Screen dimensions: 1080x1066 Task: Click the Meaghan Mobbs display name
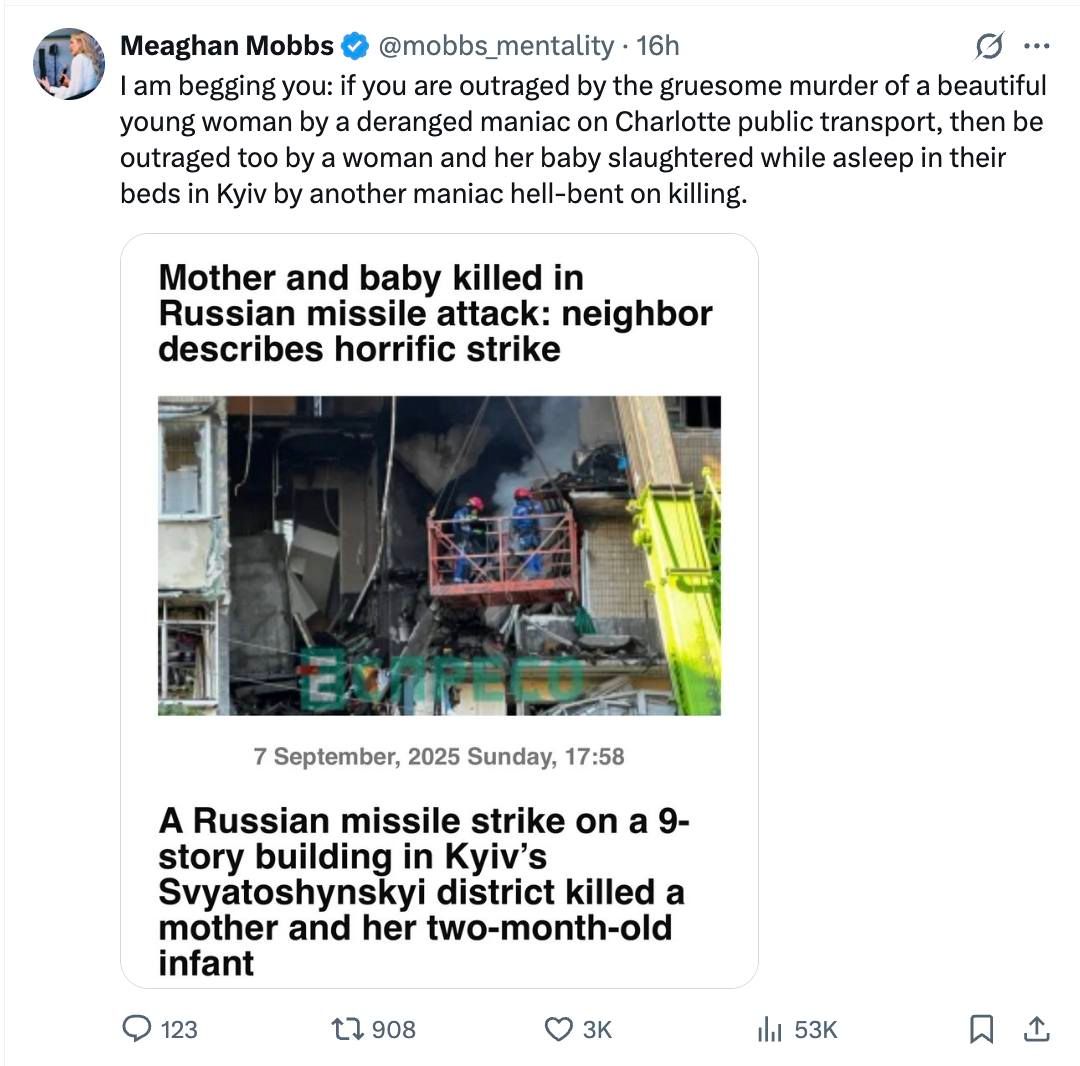[227, 46]
